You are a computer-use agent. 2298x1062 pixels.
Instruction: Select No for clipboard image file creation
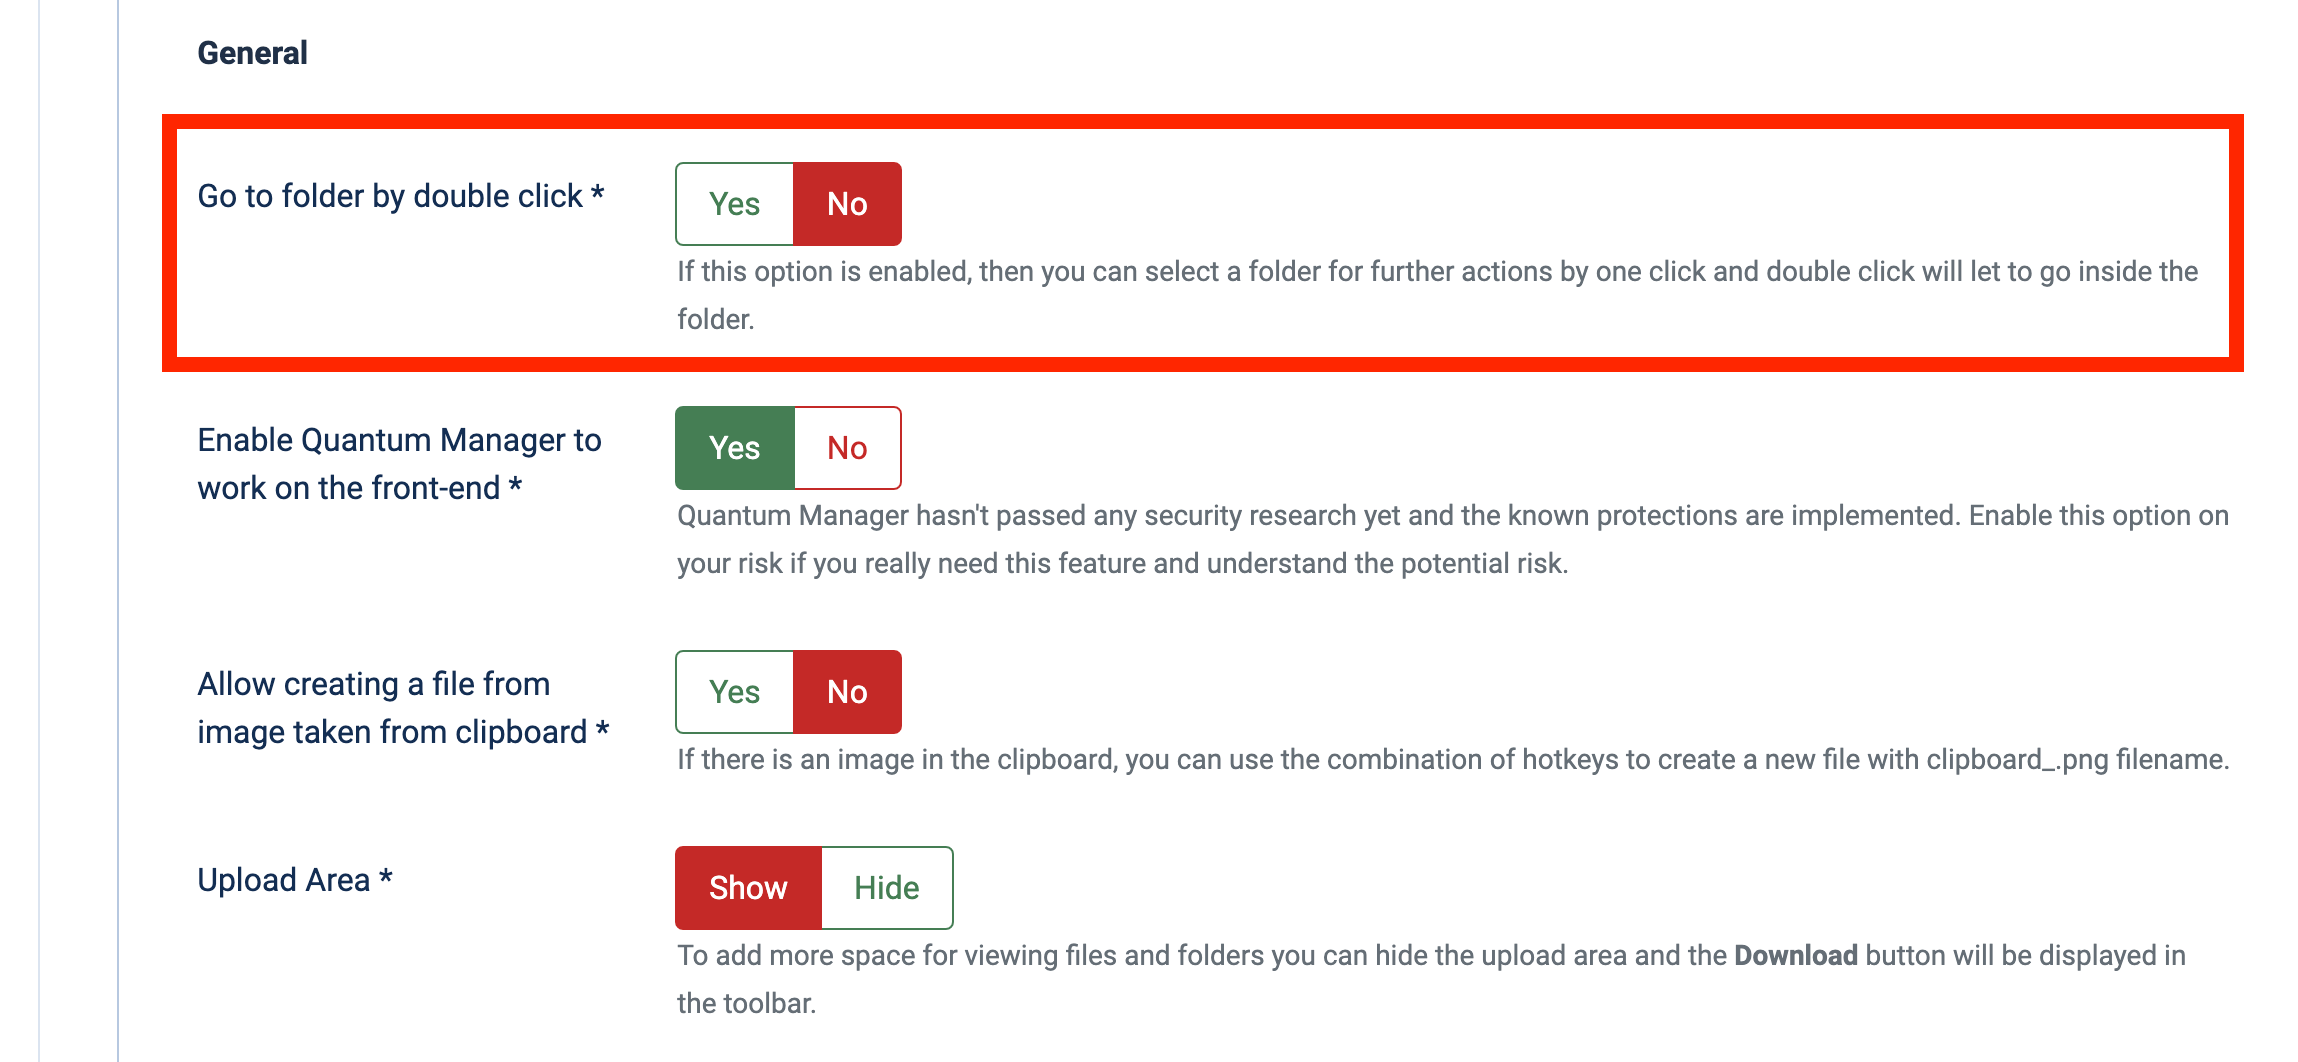coord(847,692)
